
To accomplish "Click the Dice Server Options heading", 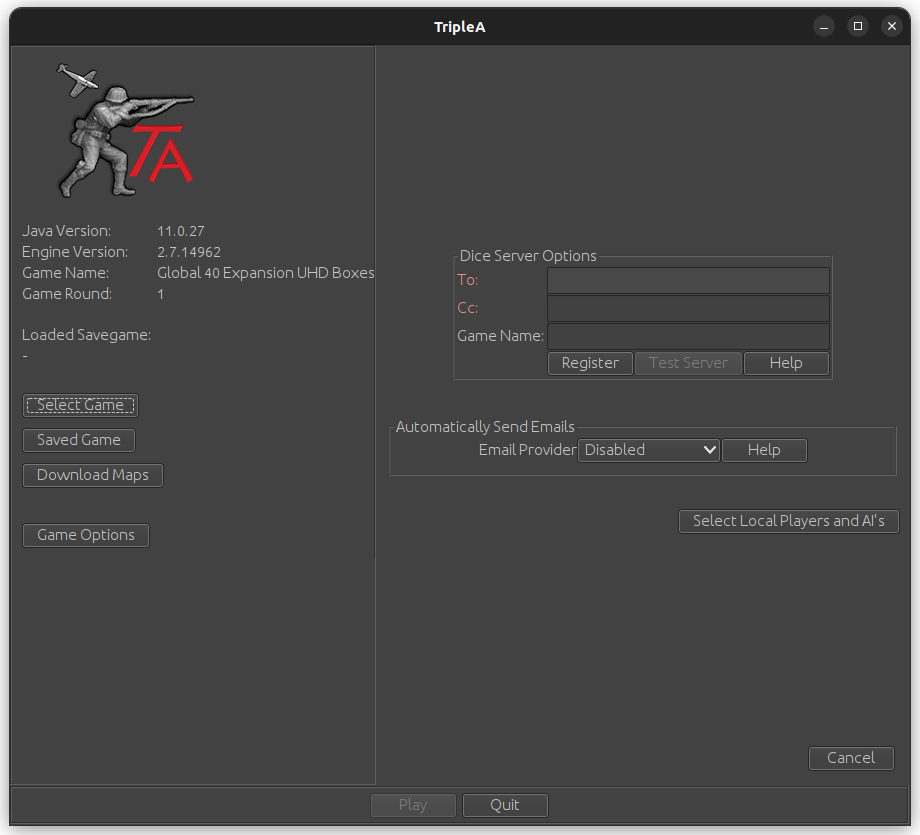I will click(527, 256).
